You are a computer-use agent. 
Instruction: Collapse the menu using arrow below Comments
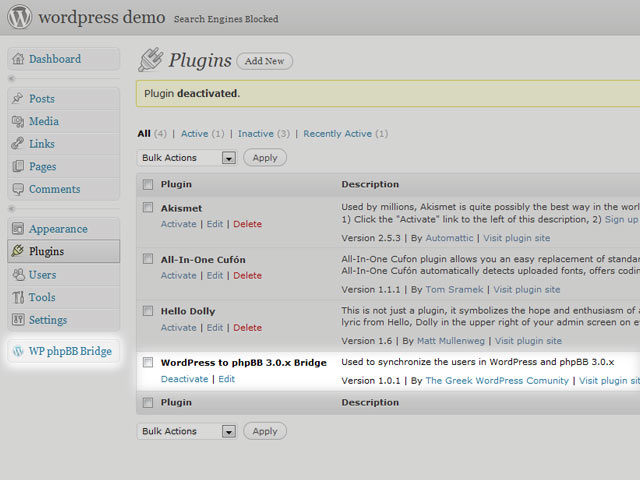click(x=12, y=209)
